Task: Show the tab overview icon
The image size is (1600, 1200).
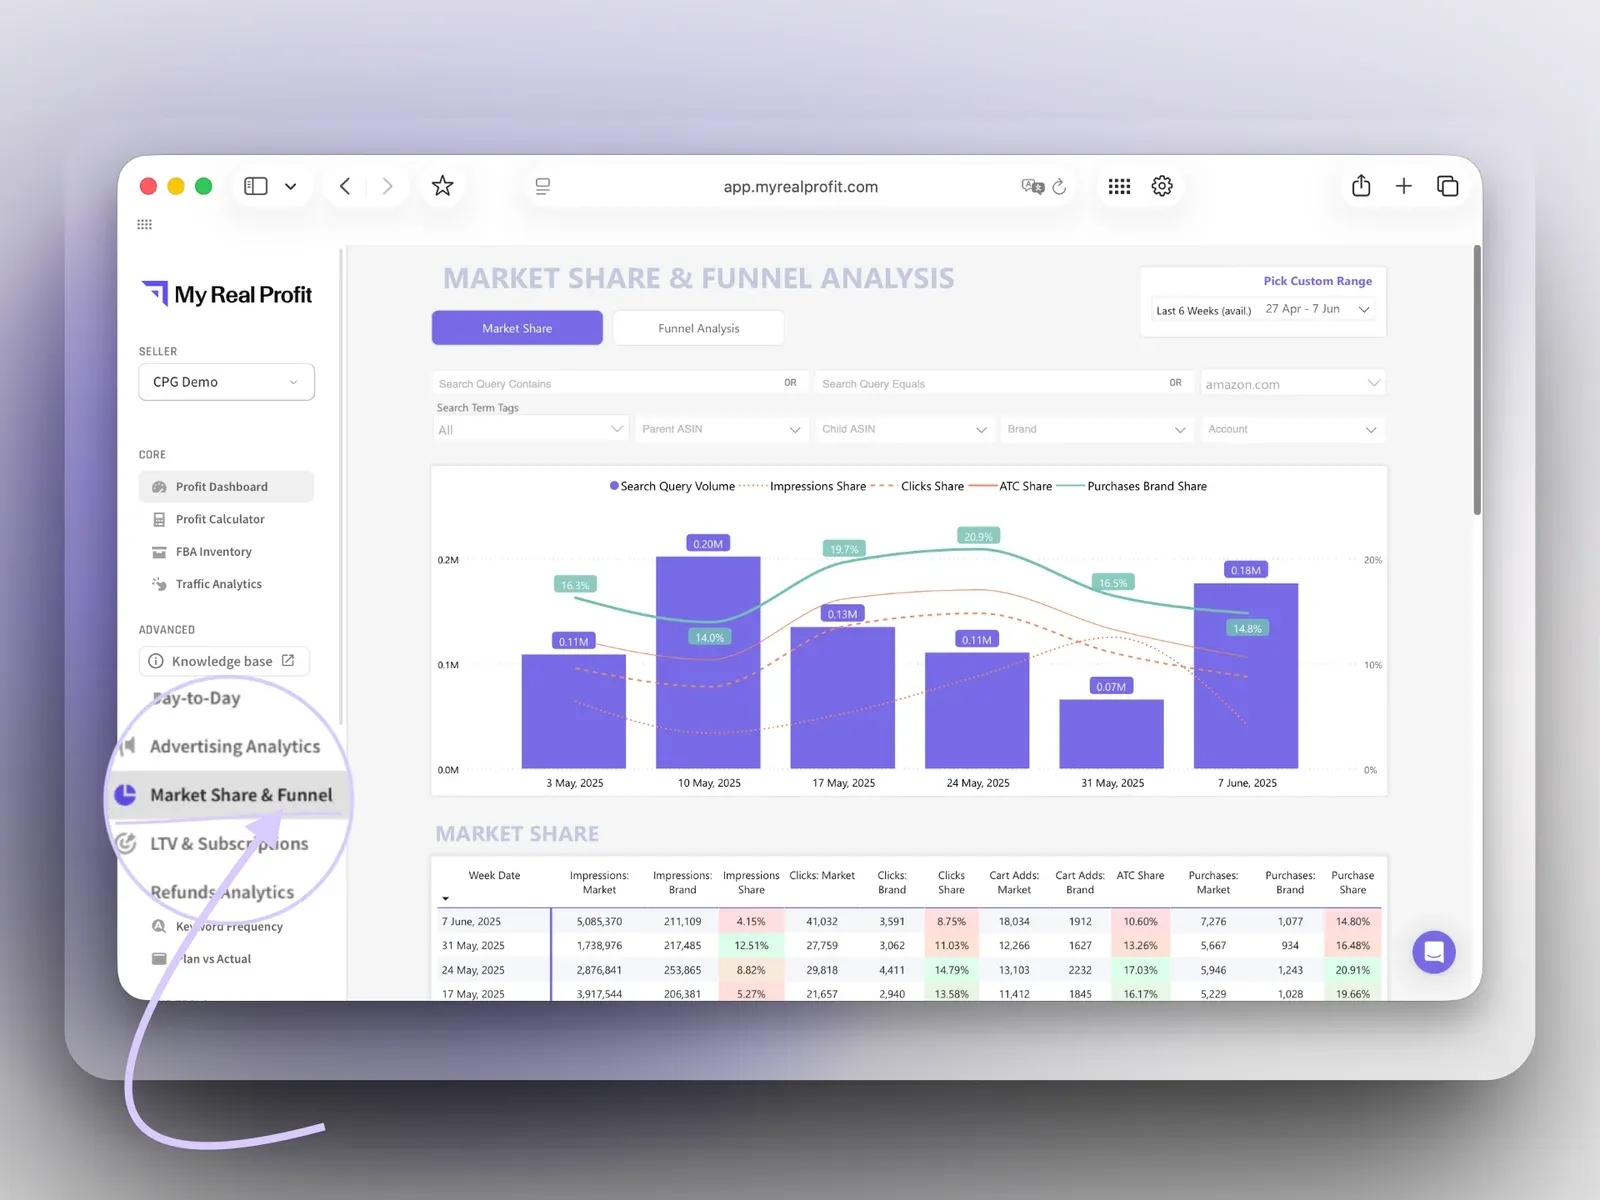Action: click(x=1447, y=186)
